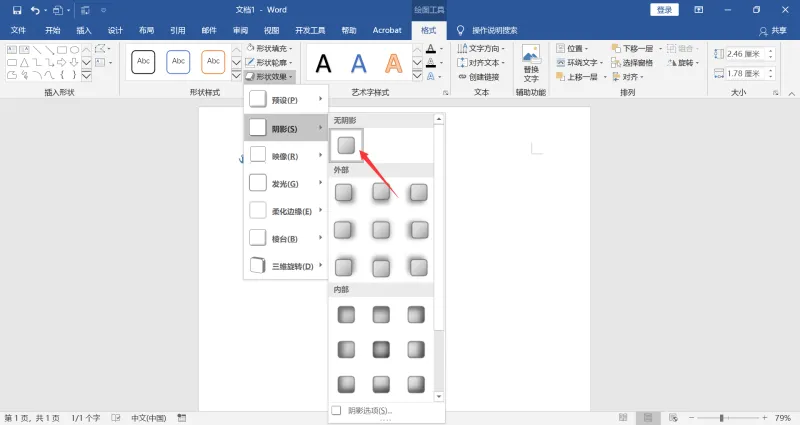The height and width of the screenshot is (425, 800).
Task: Click the zoom out minus button
Action: pos(691,418)
